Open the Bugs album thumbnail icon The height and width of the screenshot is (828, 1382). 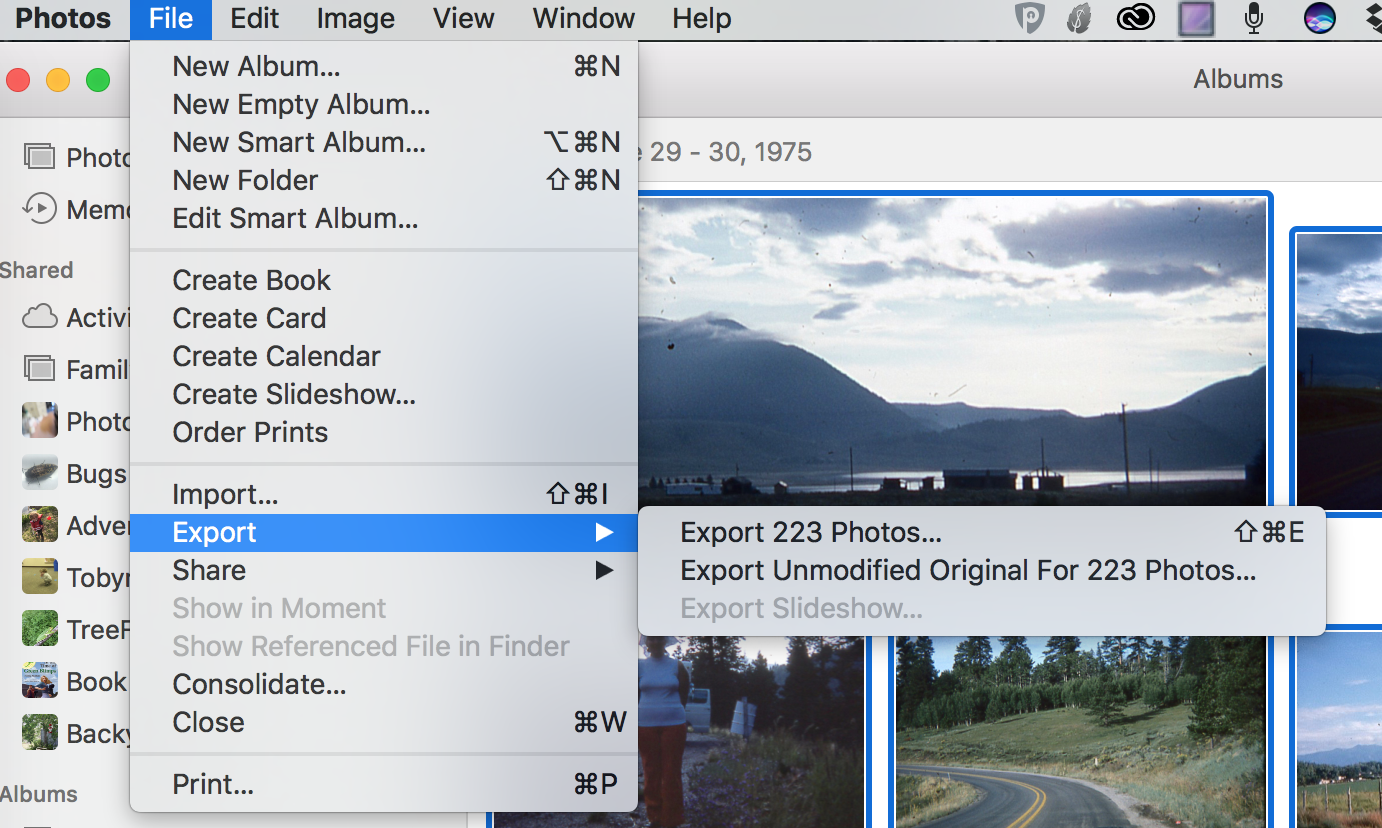coord(39,472)
